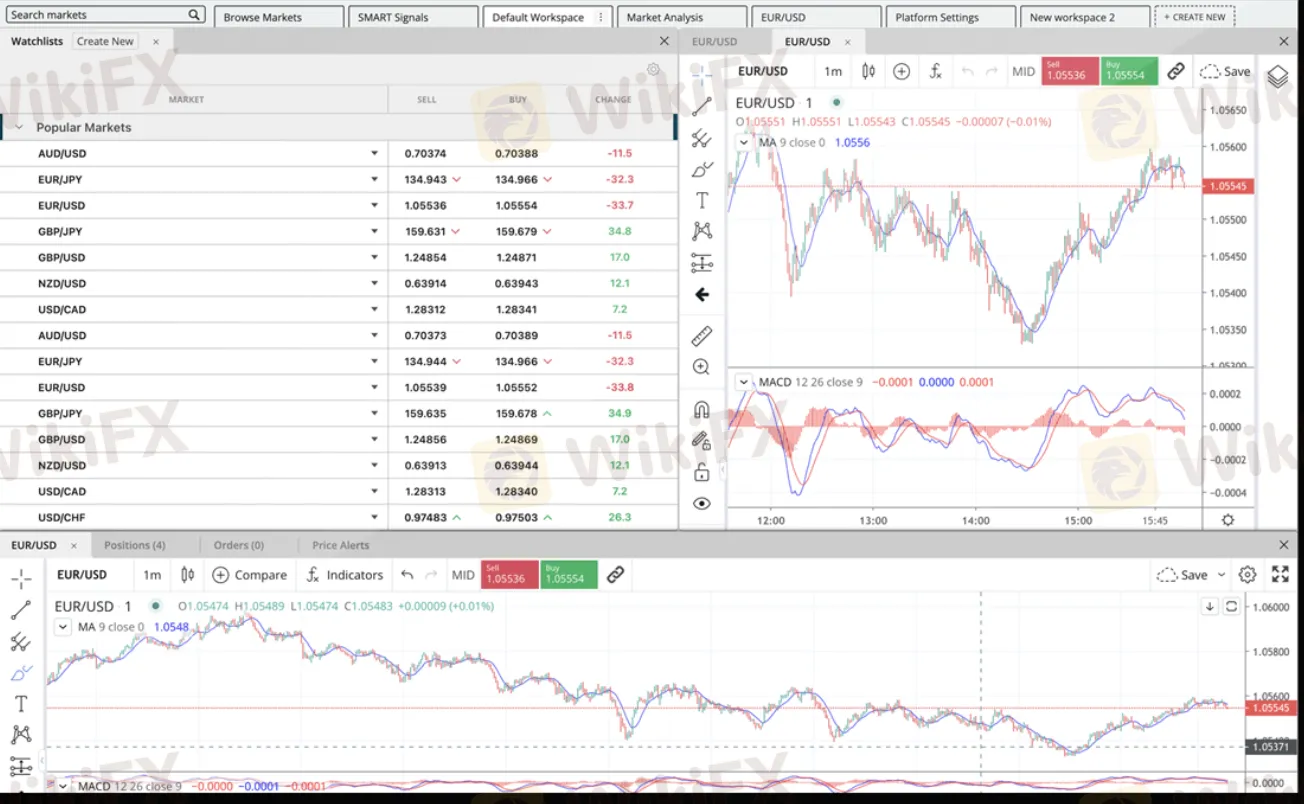Screen dimensions: 1304x804
Task: Click the green Buy 1.05554 button in upper chart
Action: [x=1129, y=71]
